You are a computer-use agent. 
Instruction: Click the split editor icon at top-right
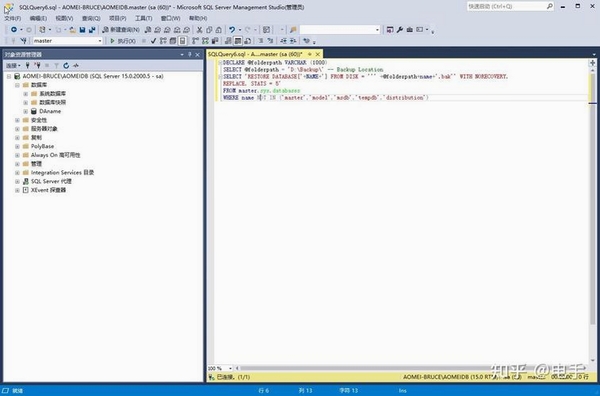593,63
